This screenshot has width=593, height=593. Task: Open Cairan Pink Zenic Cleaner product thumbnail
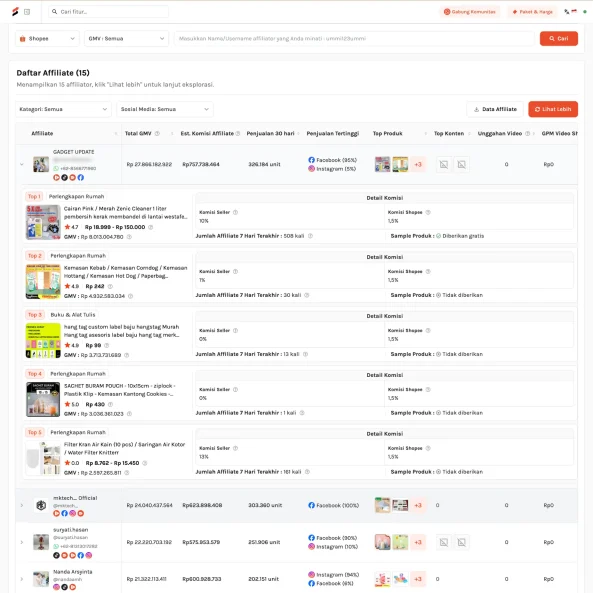[43, 222]
